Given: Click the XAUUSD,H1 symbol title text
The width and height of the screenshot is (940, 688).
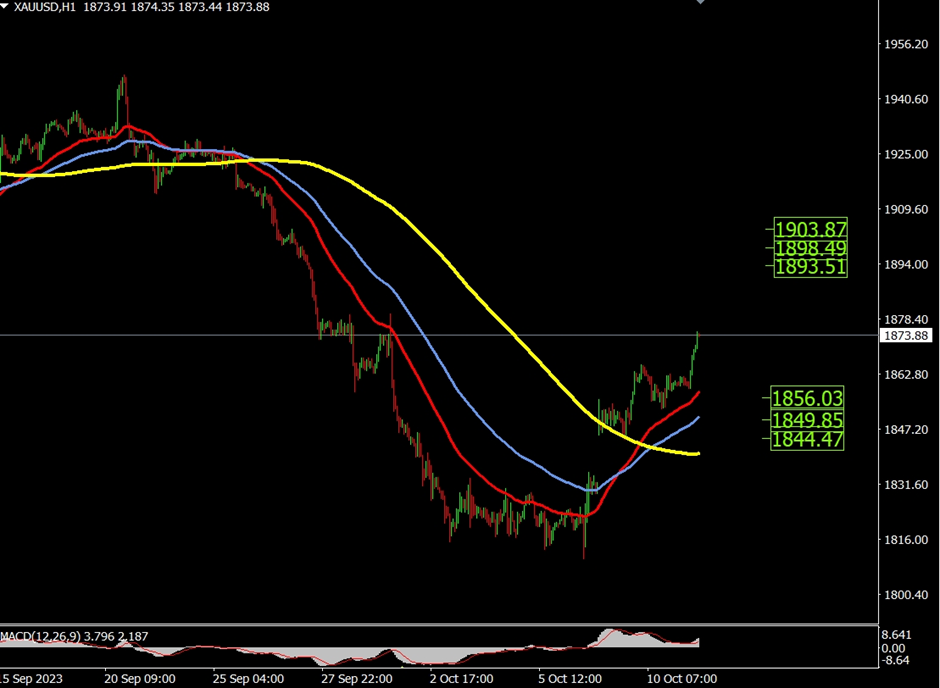Looking at the screenshot, I should 43,8.
